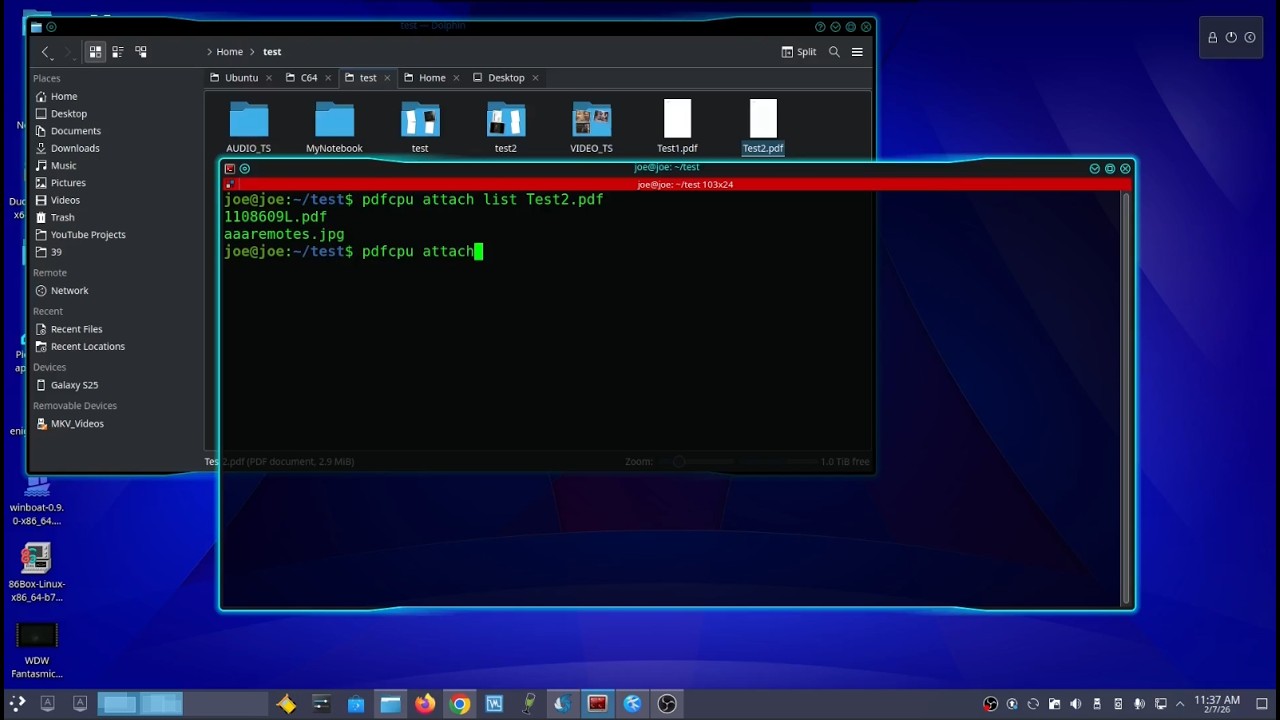Switch to the Ubuntu tab in Dolphin

click(x=241, y=78)
